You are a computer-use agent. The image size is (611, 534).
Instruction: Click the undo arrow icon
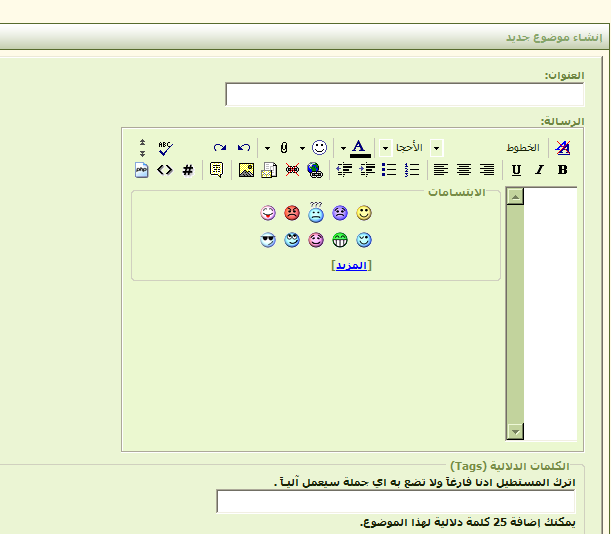click(x=244, y=147)
